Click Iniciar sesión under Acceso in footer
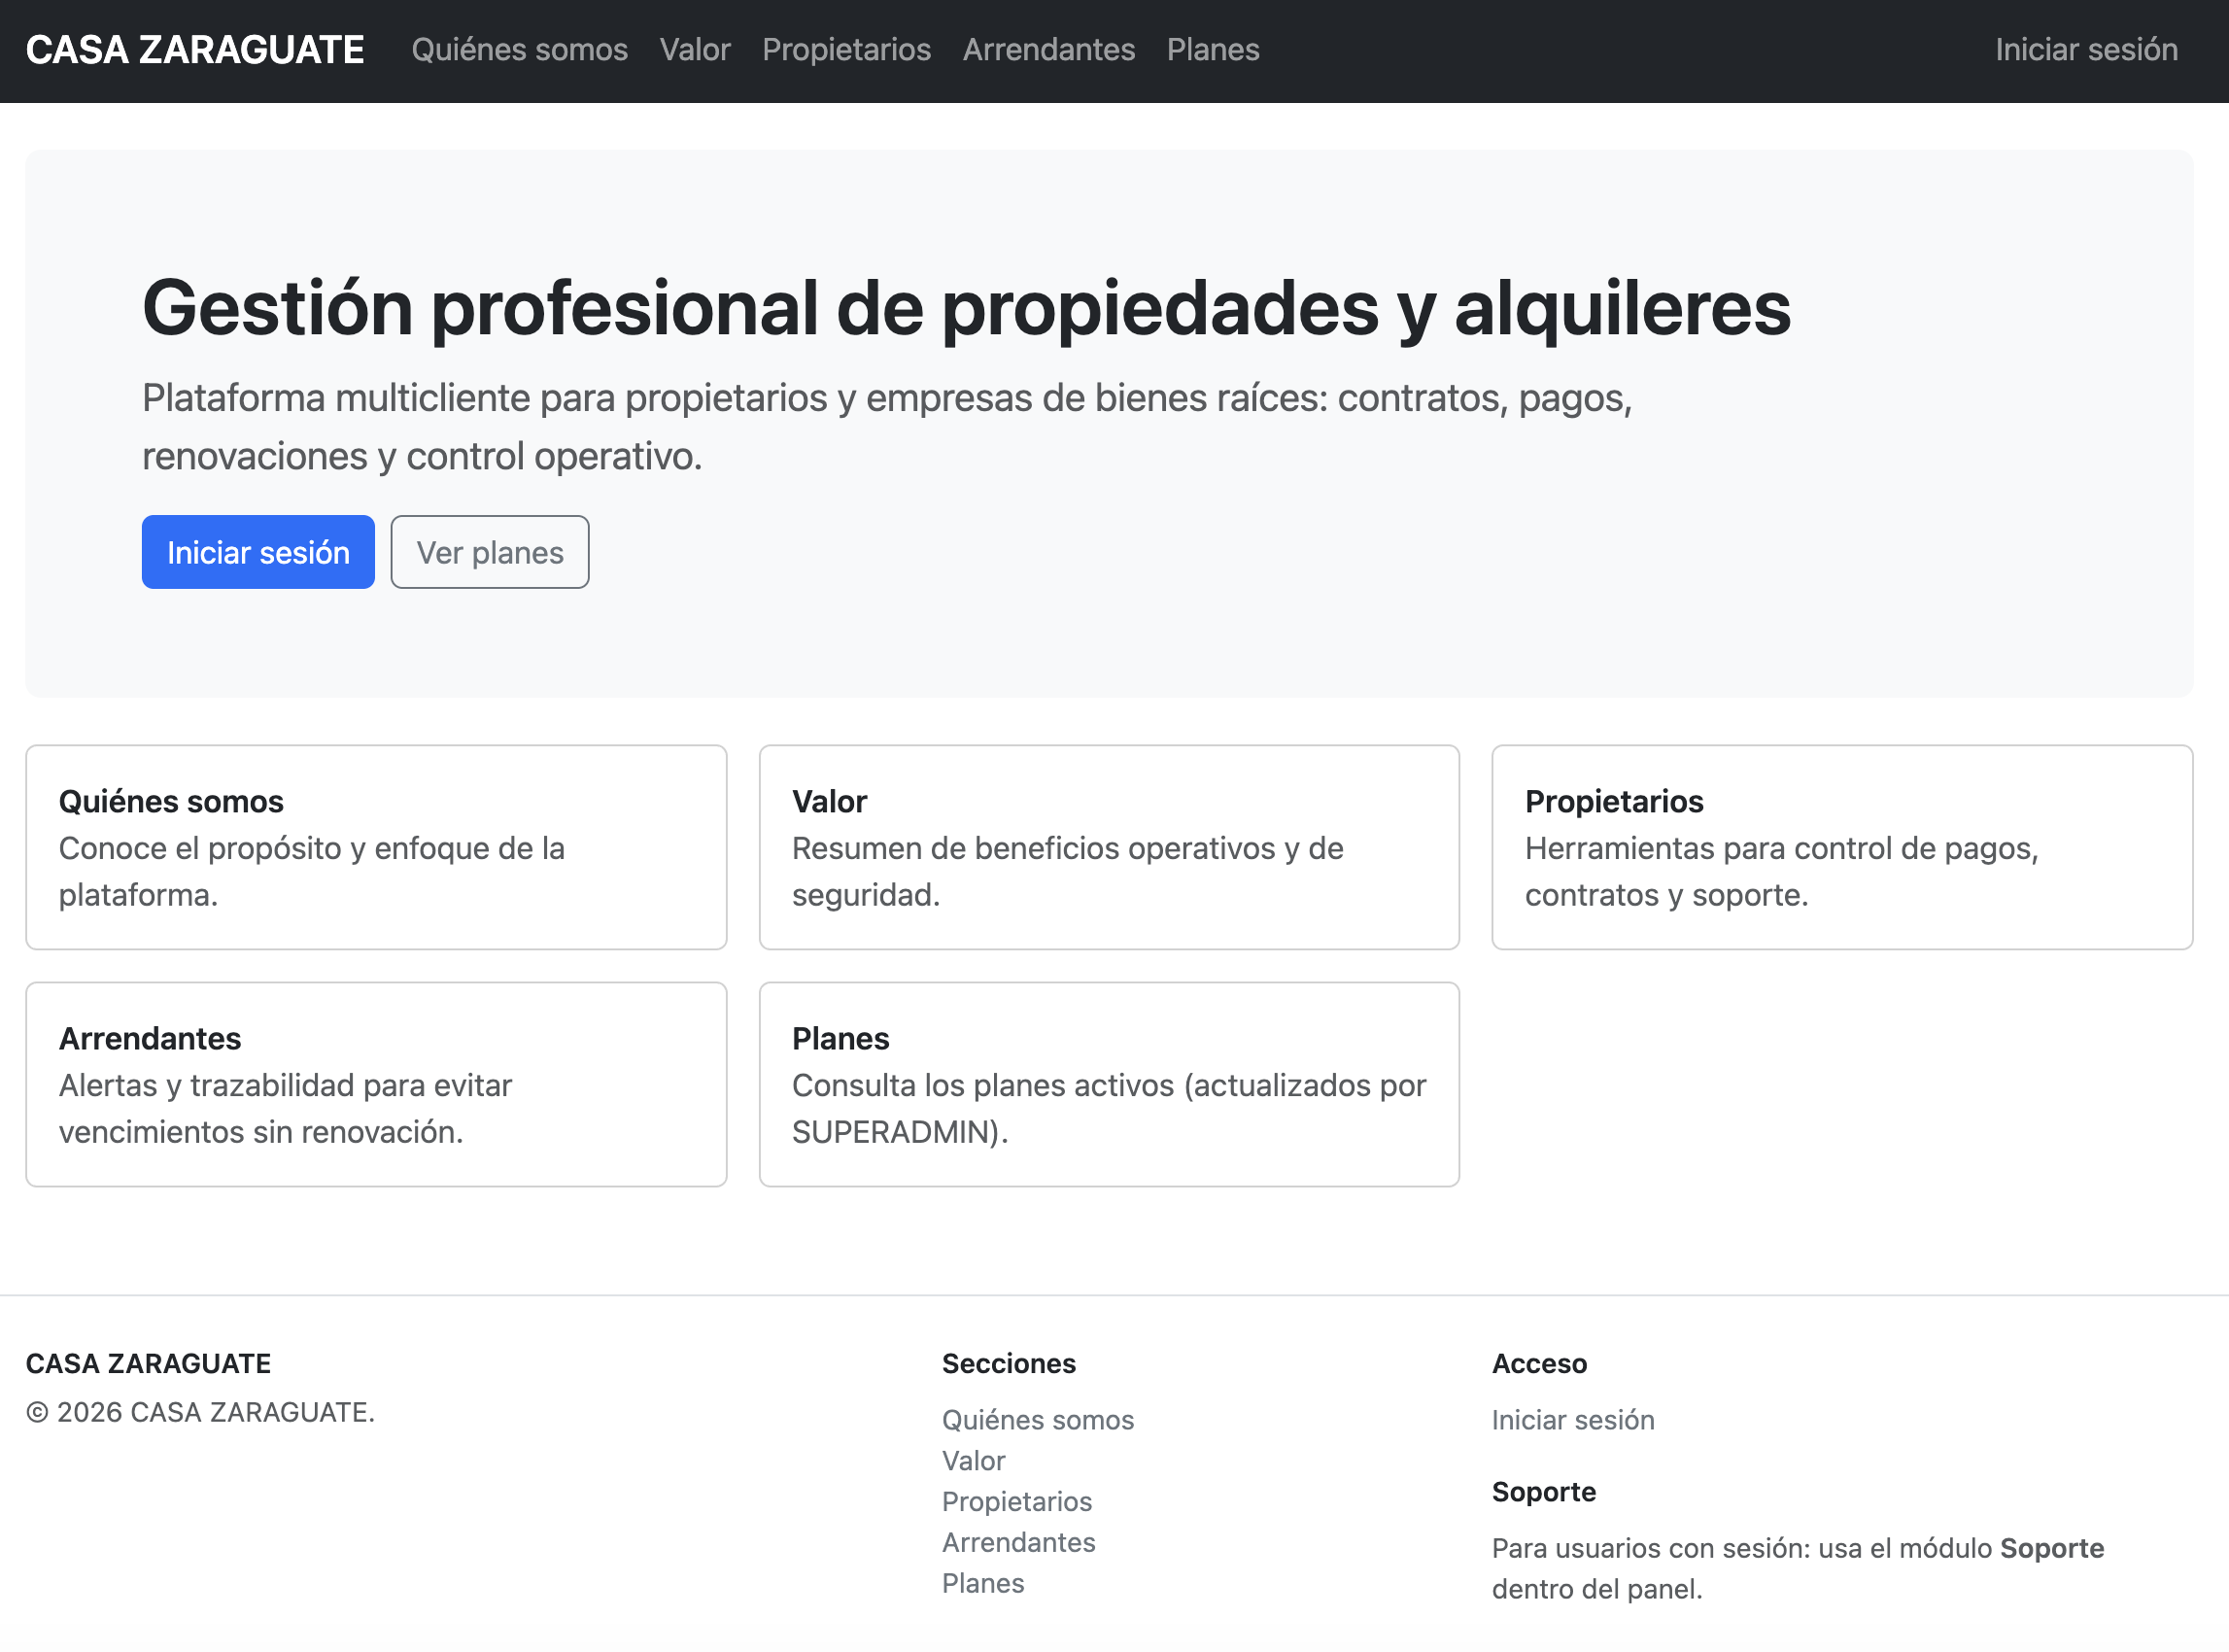2229x1652 pixels. point(1572,1419)
